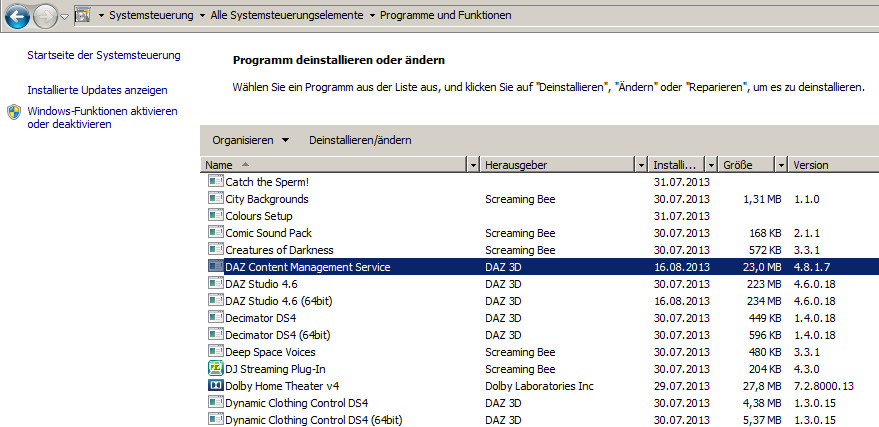Expand the Name column filter arrow
879x427 pixels.
click(x=473, y=164)
